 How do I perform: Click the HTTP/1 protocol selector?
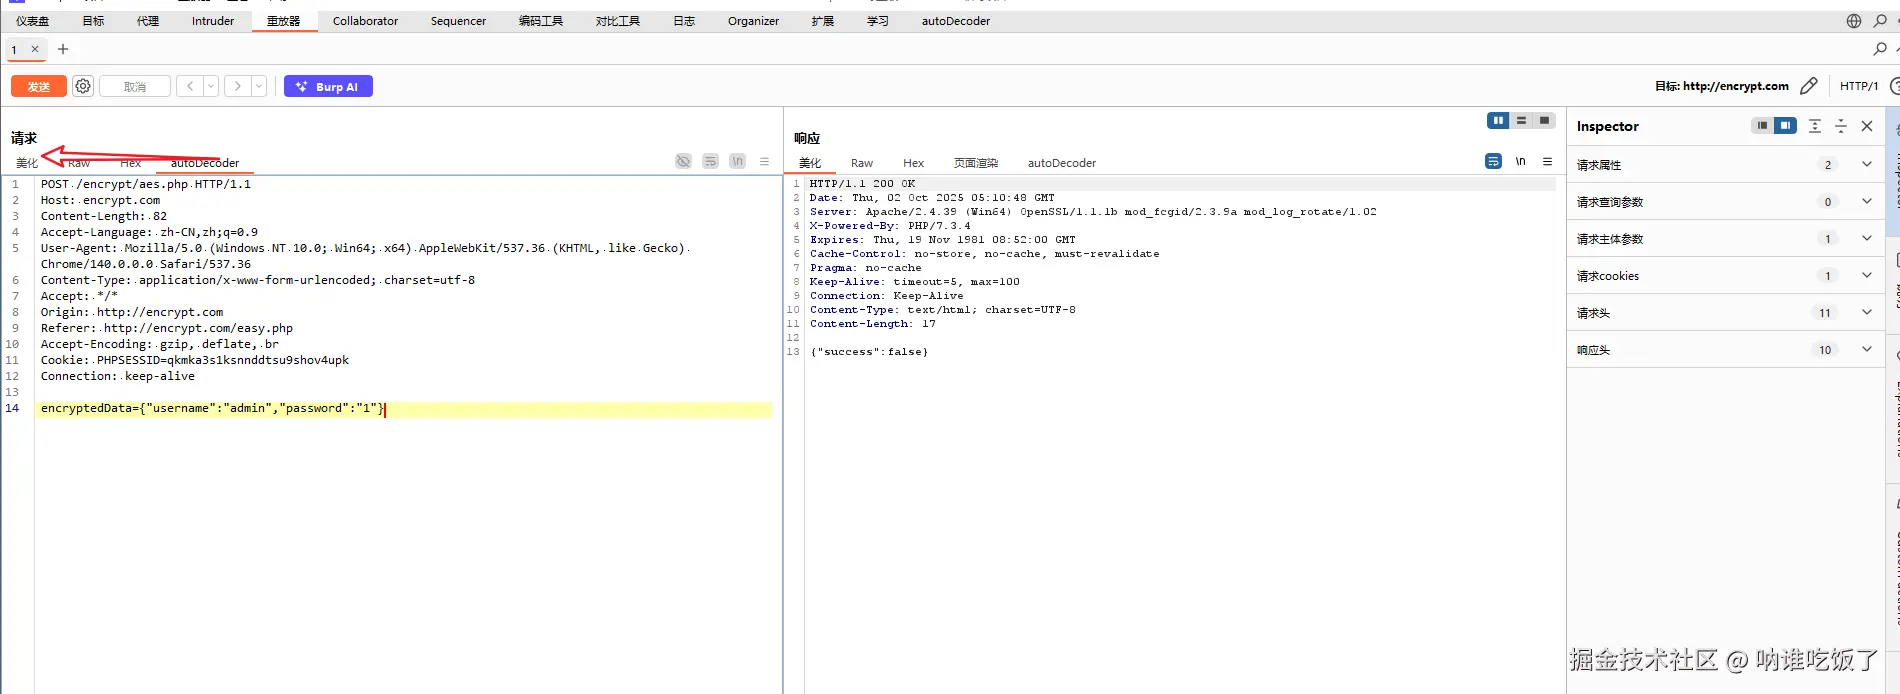tap(1859, 86)
